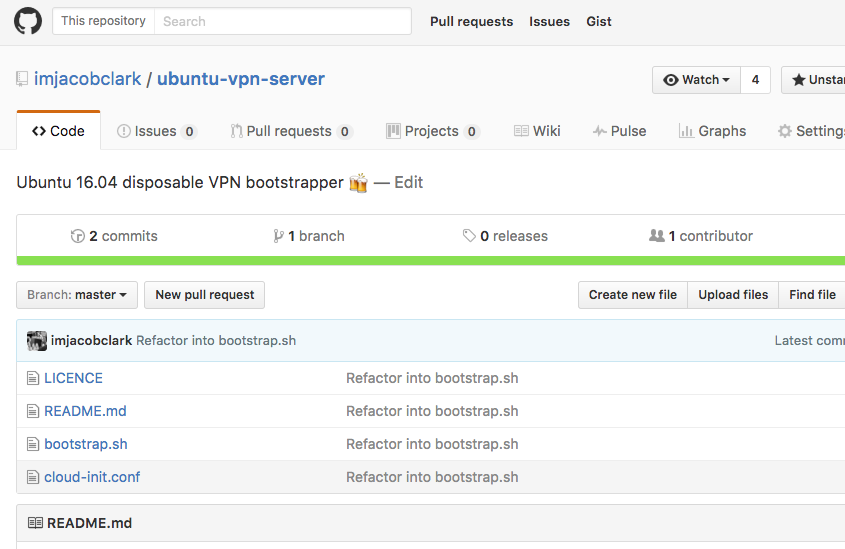Click the Find file button
The image size is (845, 549).
pos(812,295)
